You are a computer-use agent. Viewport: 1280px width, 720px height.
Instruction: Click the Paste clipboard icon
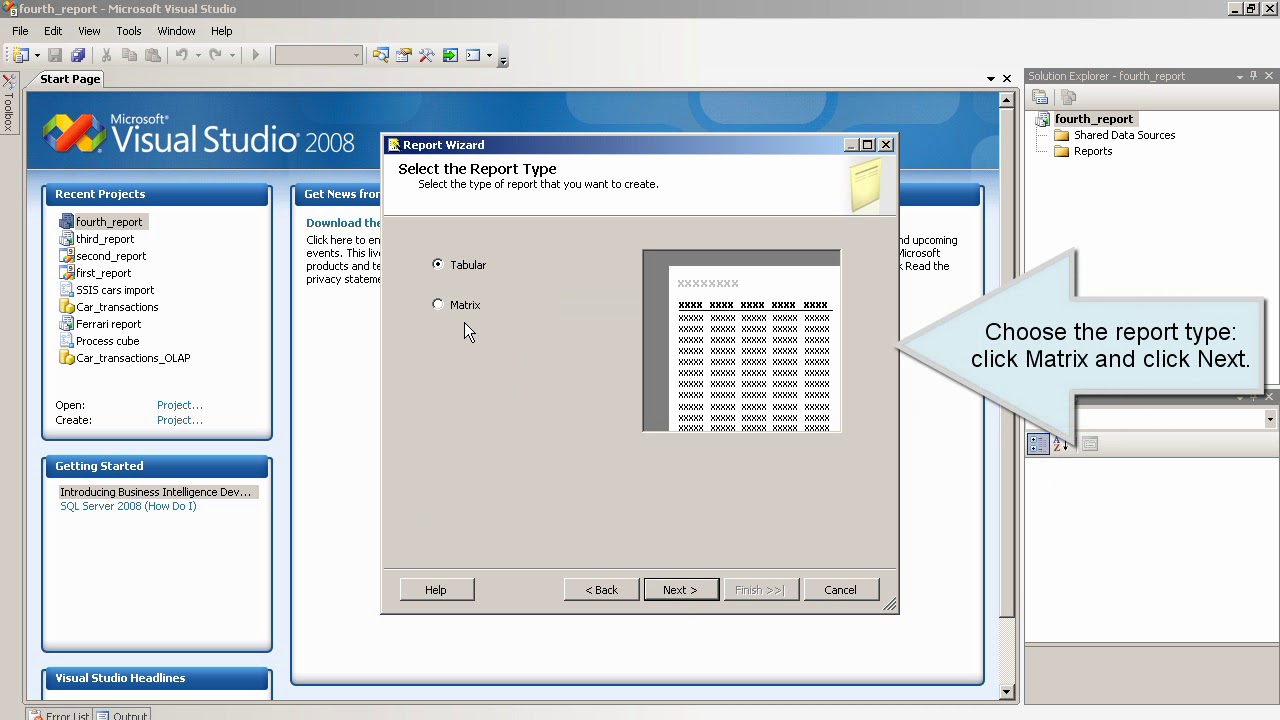pos(153,56)
